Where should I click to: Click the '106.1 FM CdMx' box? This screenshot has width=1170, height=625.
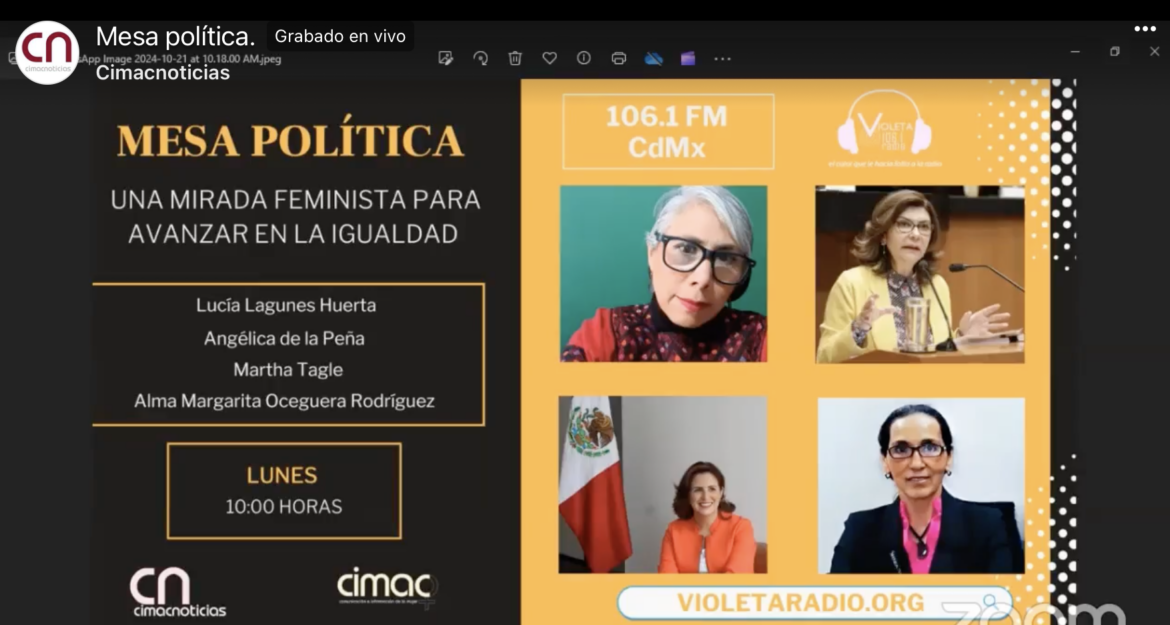pos(667,132)
